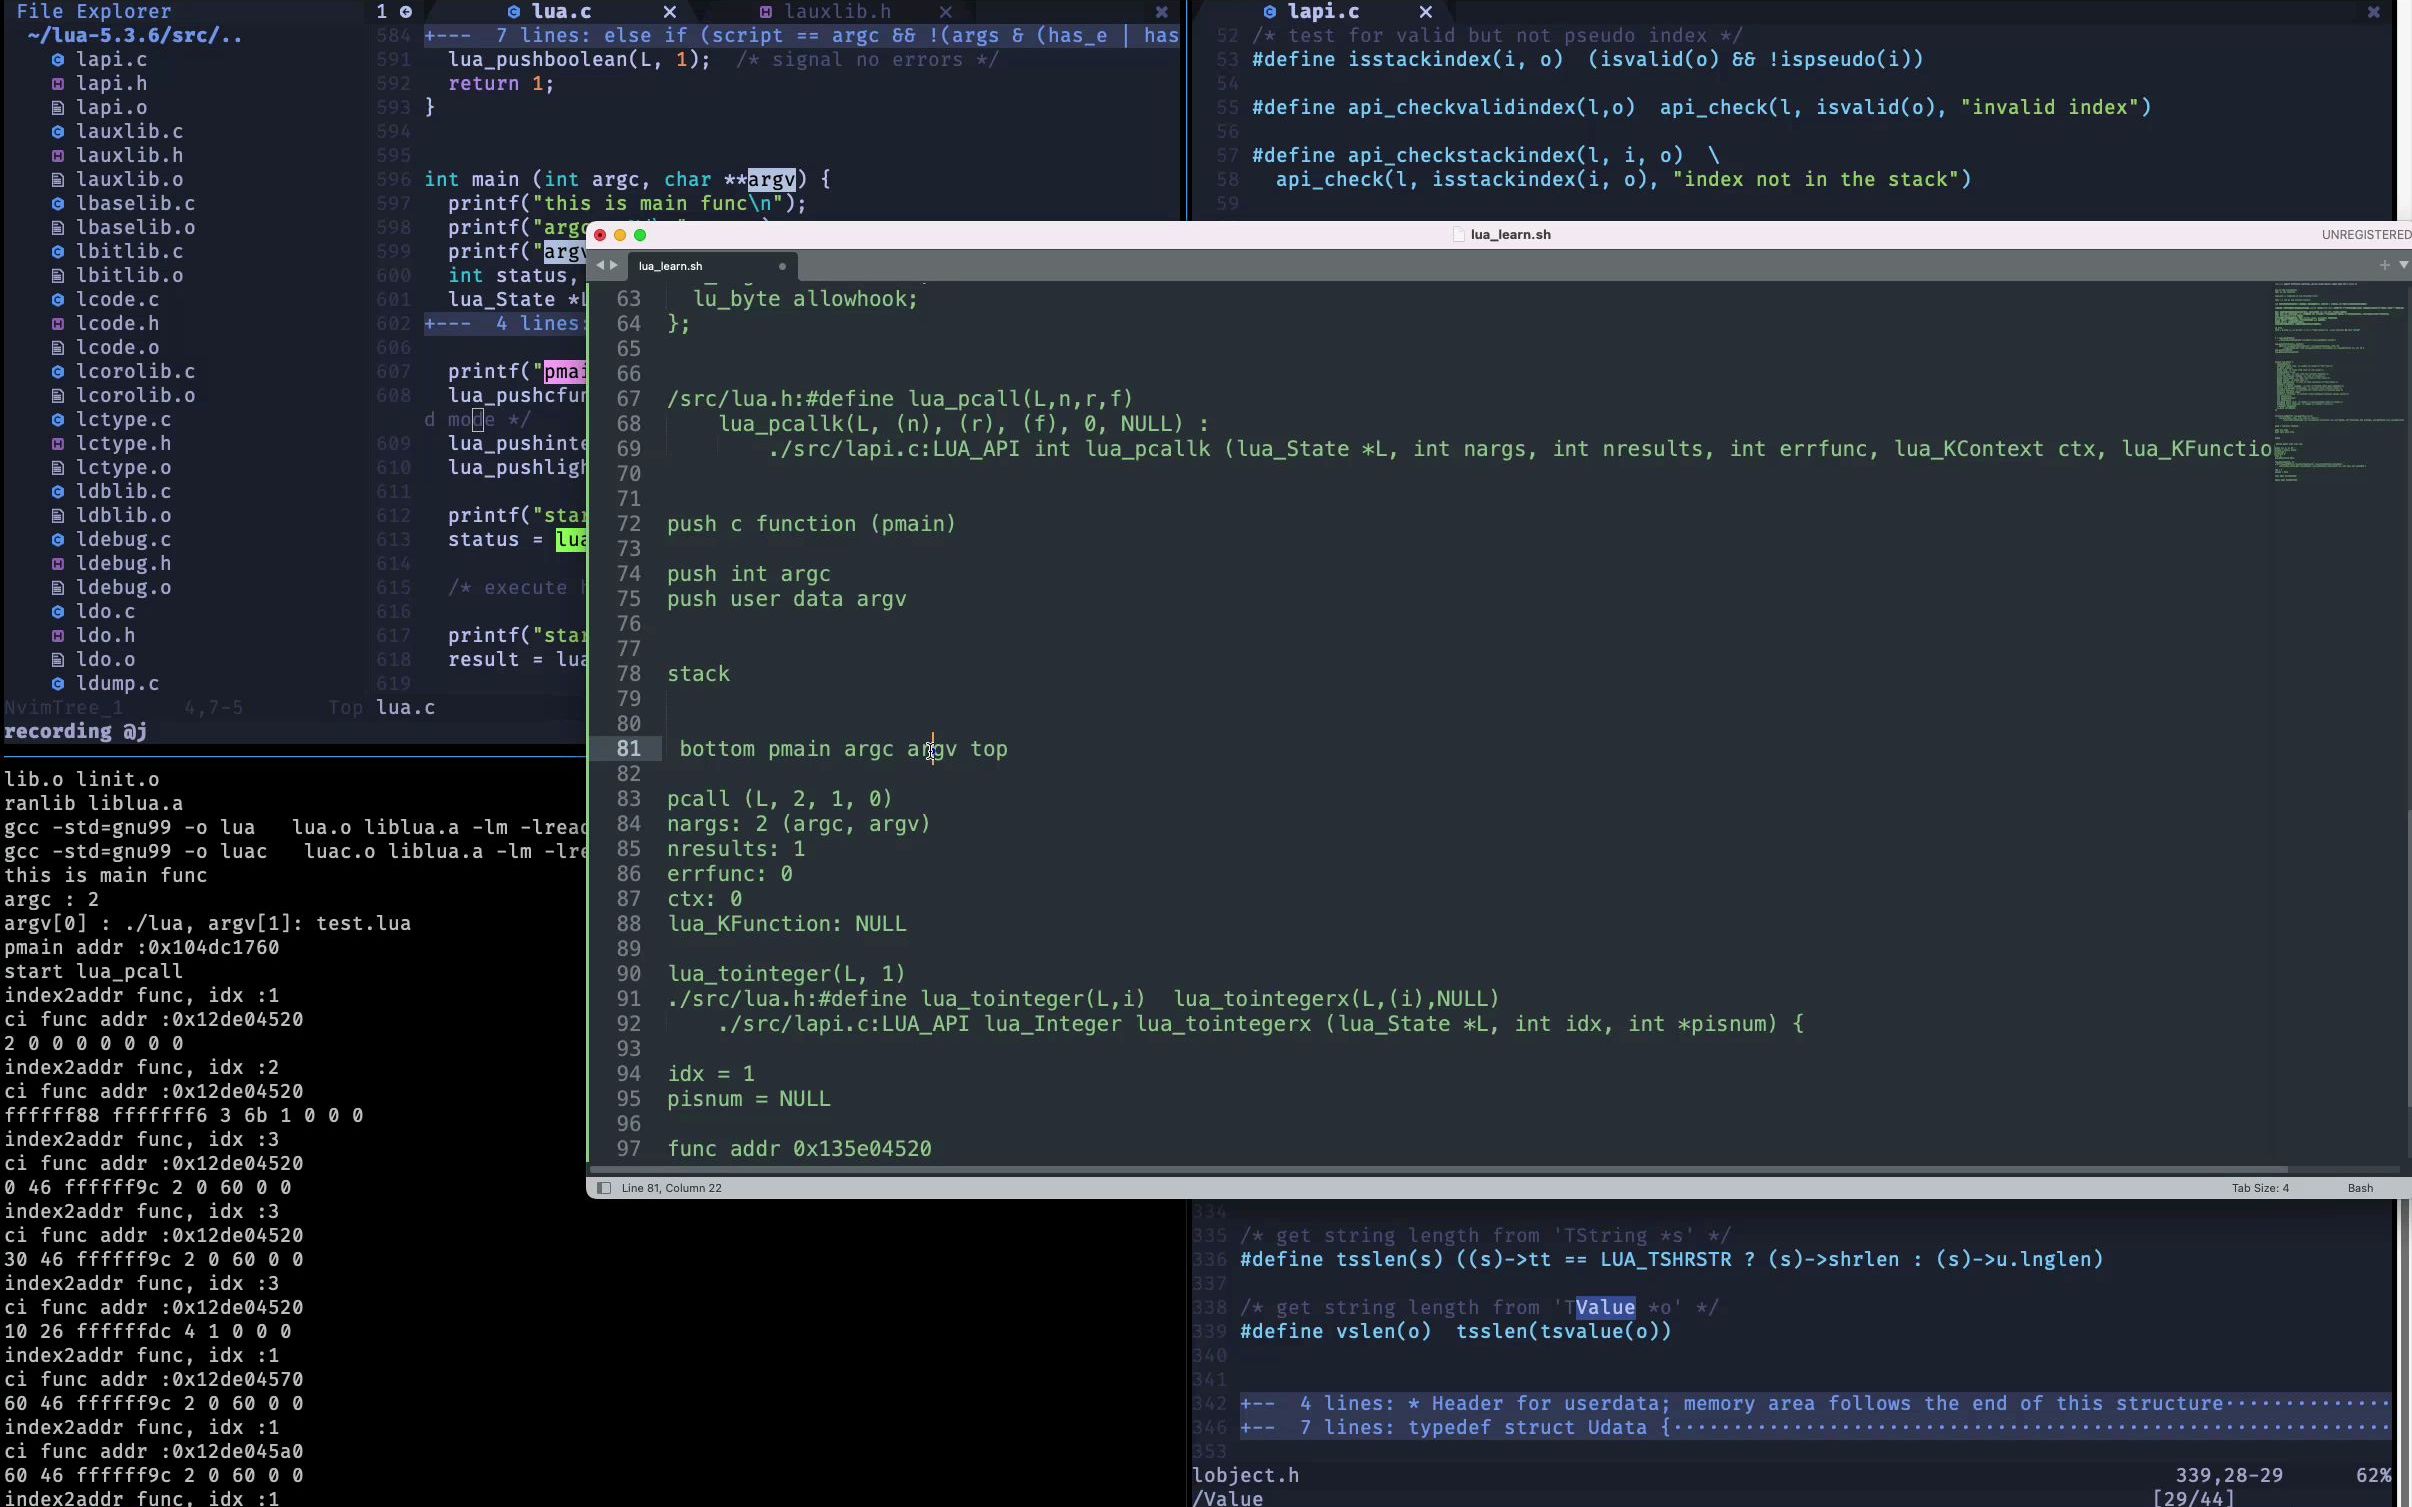Viewport: 2412px width, 1507px height.
Task: Toggle the side bar panel icon in status bar
Action: coord(604,1188)
